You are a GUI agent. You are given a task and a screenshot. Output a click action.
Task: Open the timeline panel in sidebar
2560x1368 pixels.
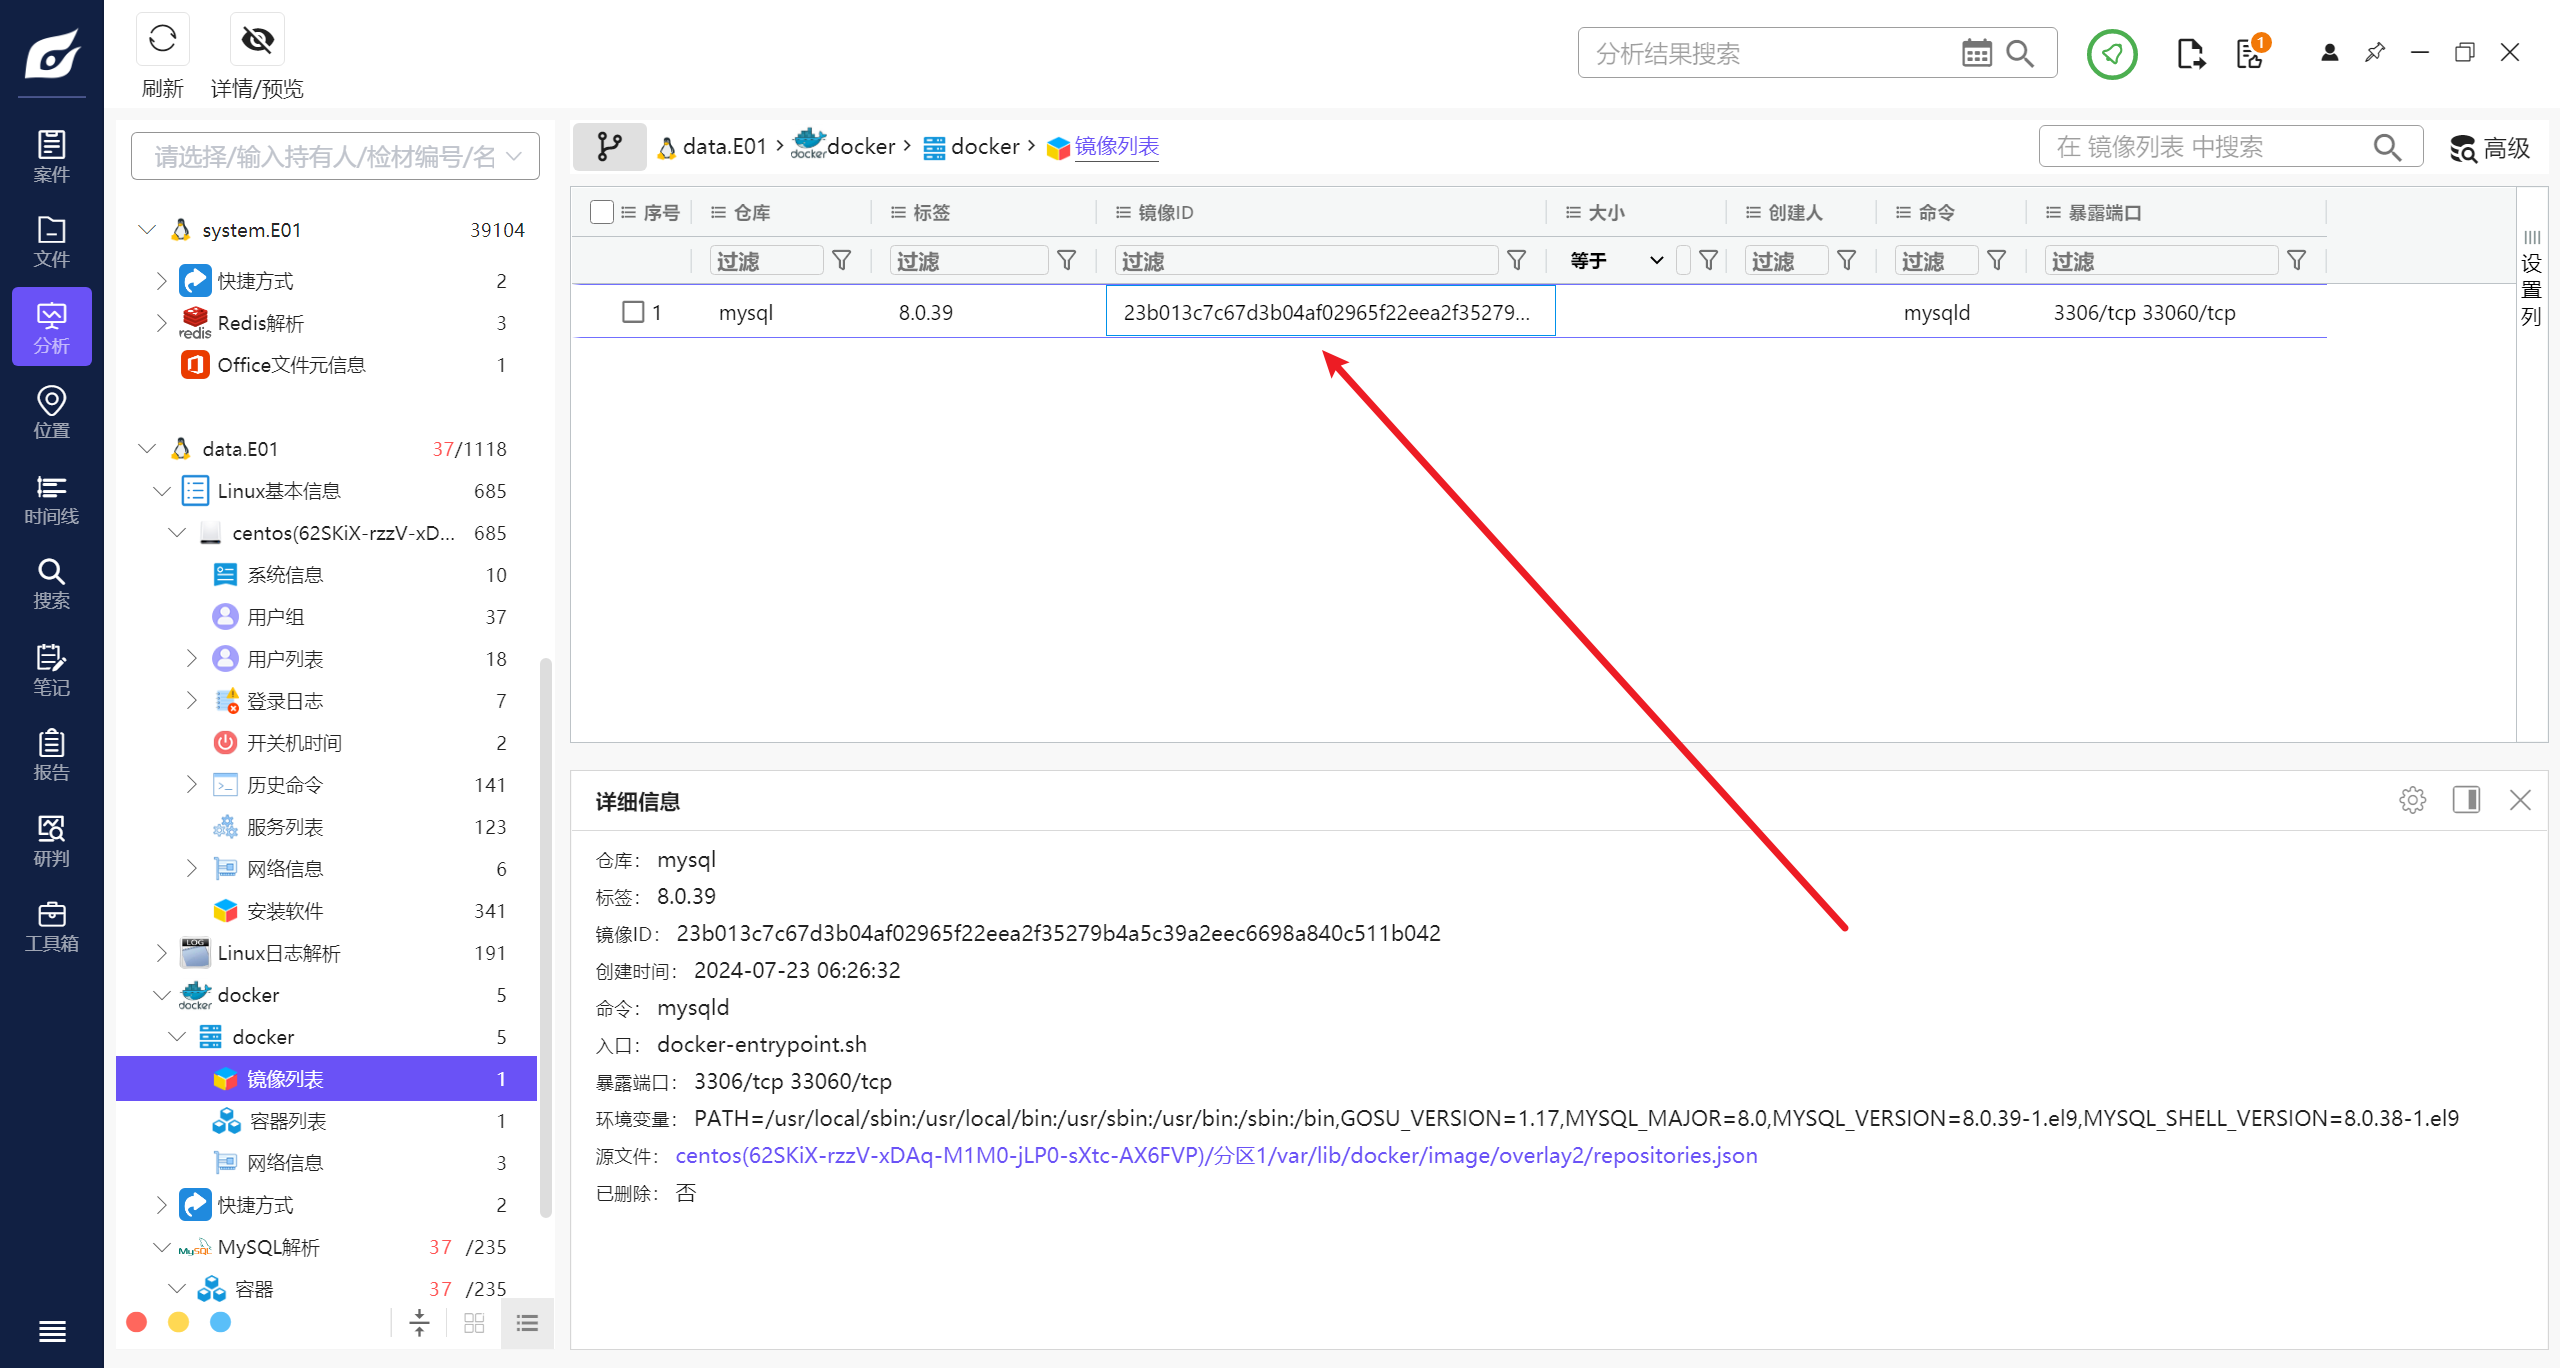click(x=51, y=499)
